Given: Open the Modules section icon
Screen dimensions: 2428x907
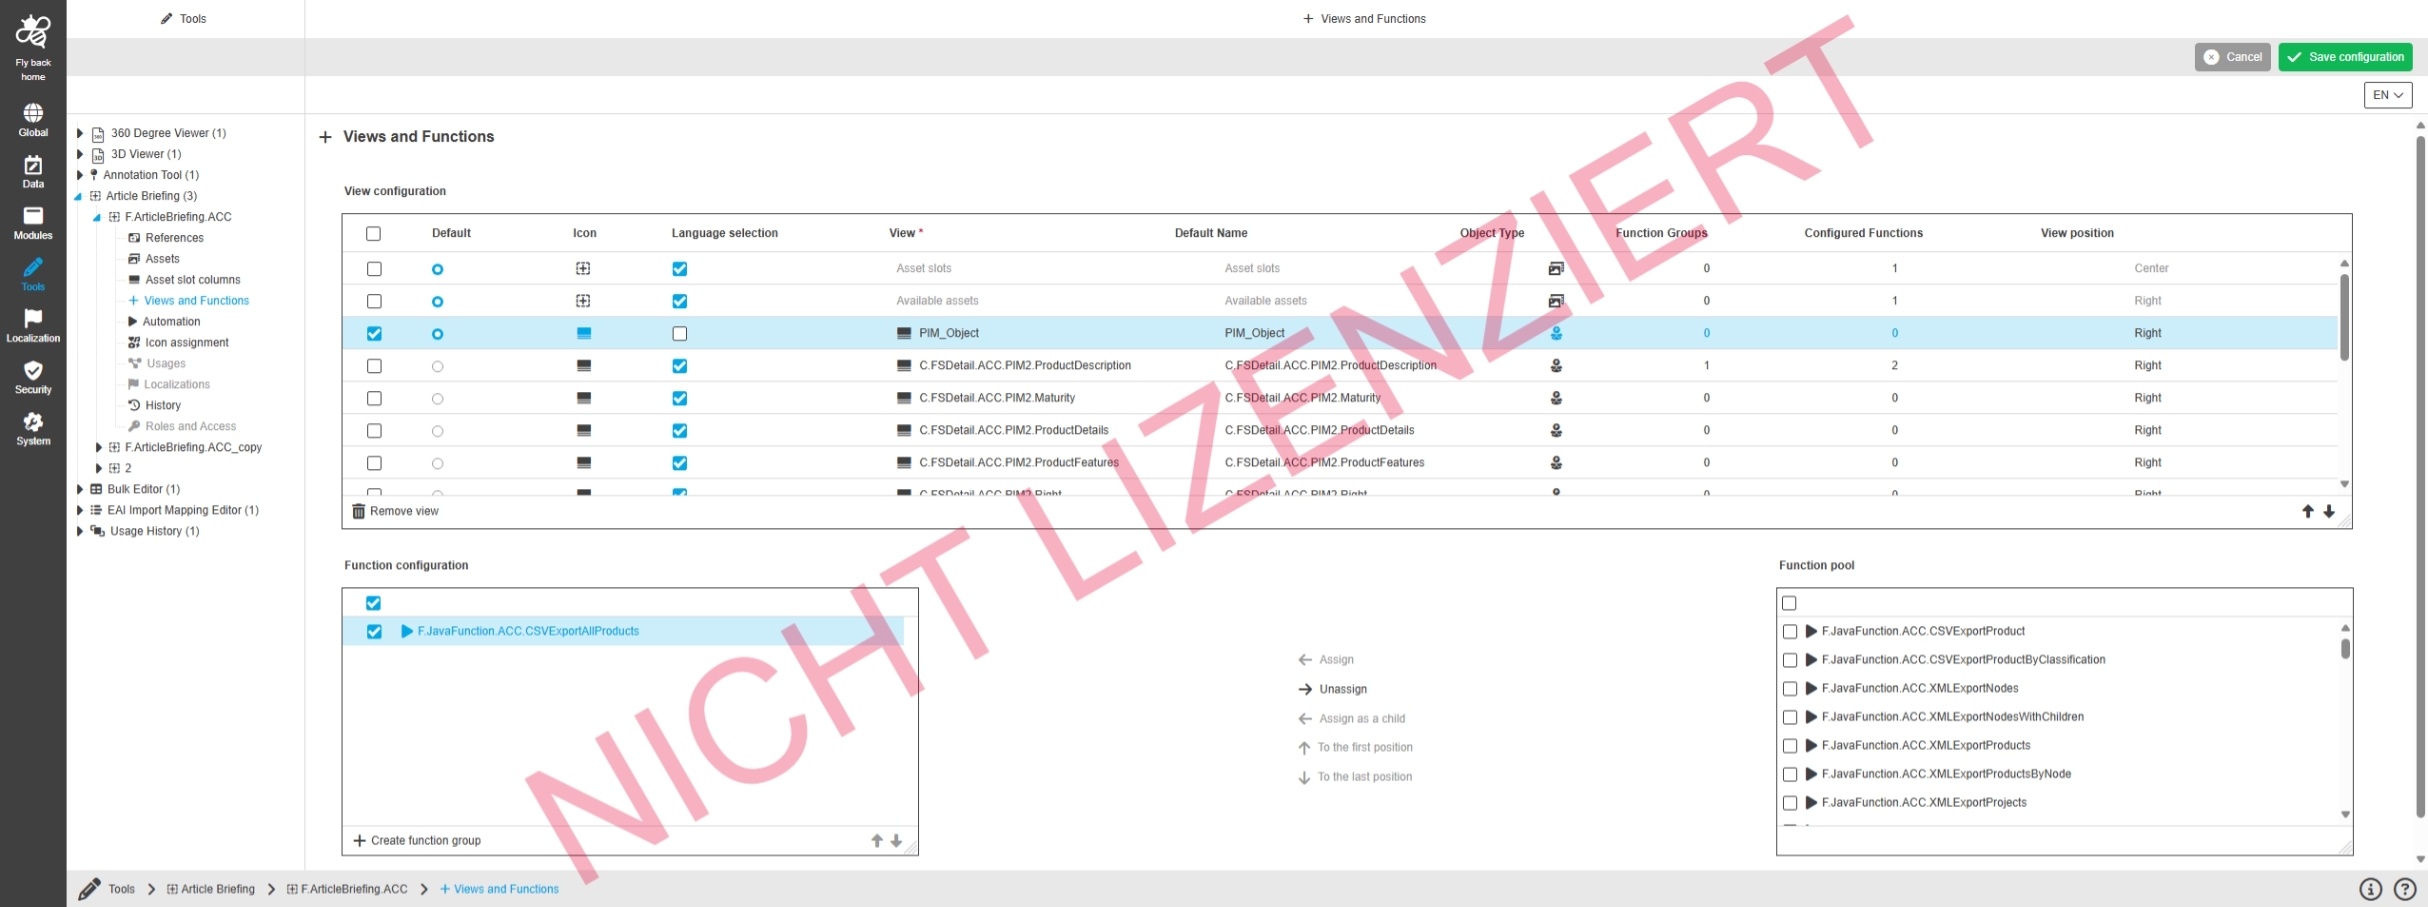Looking at the screenshot, I should tap(33, 216).
